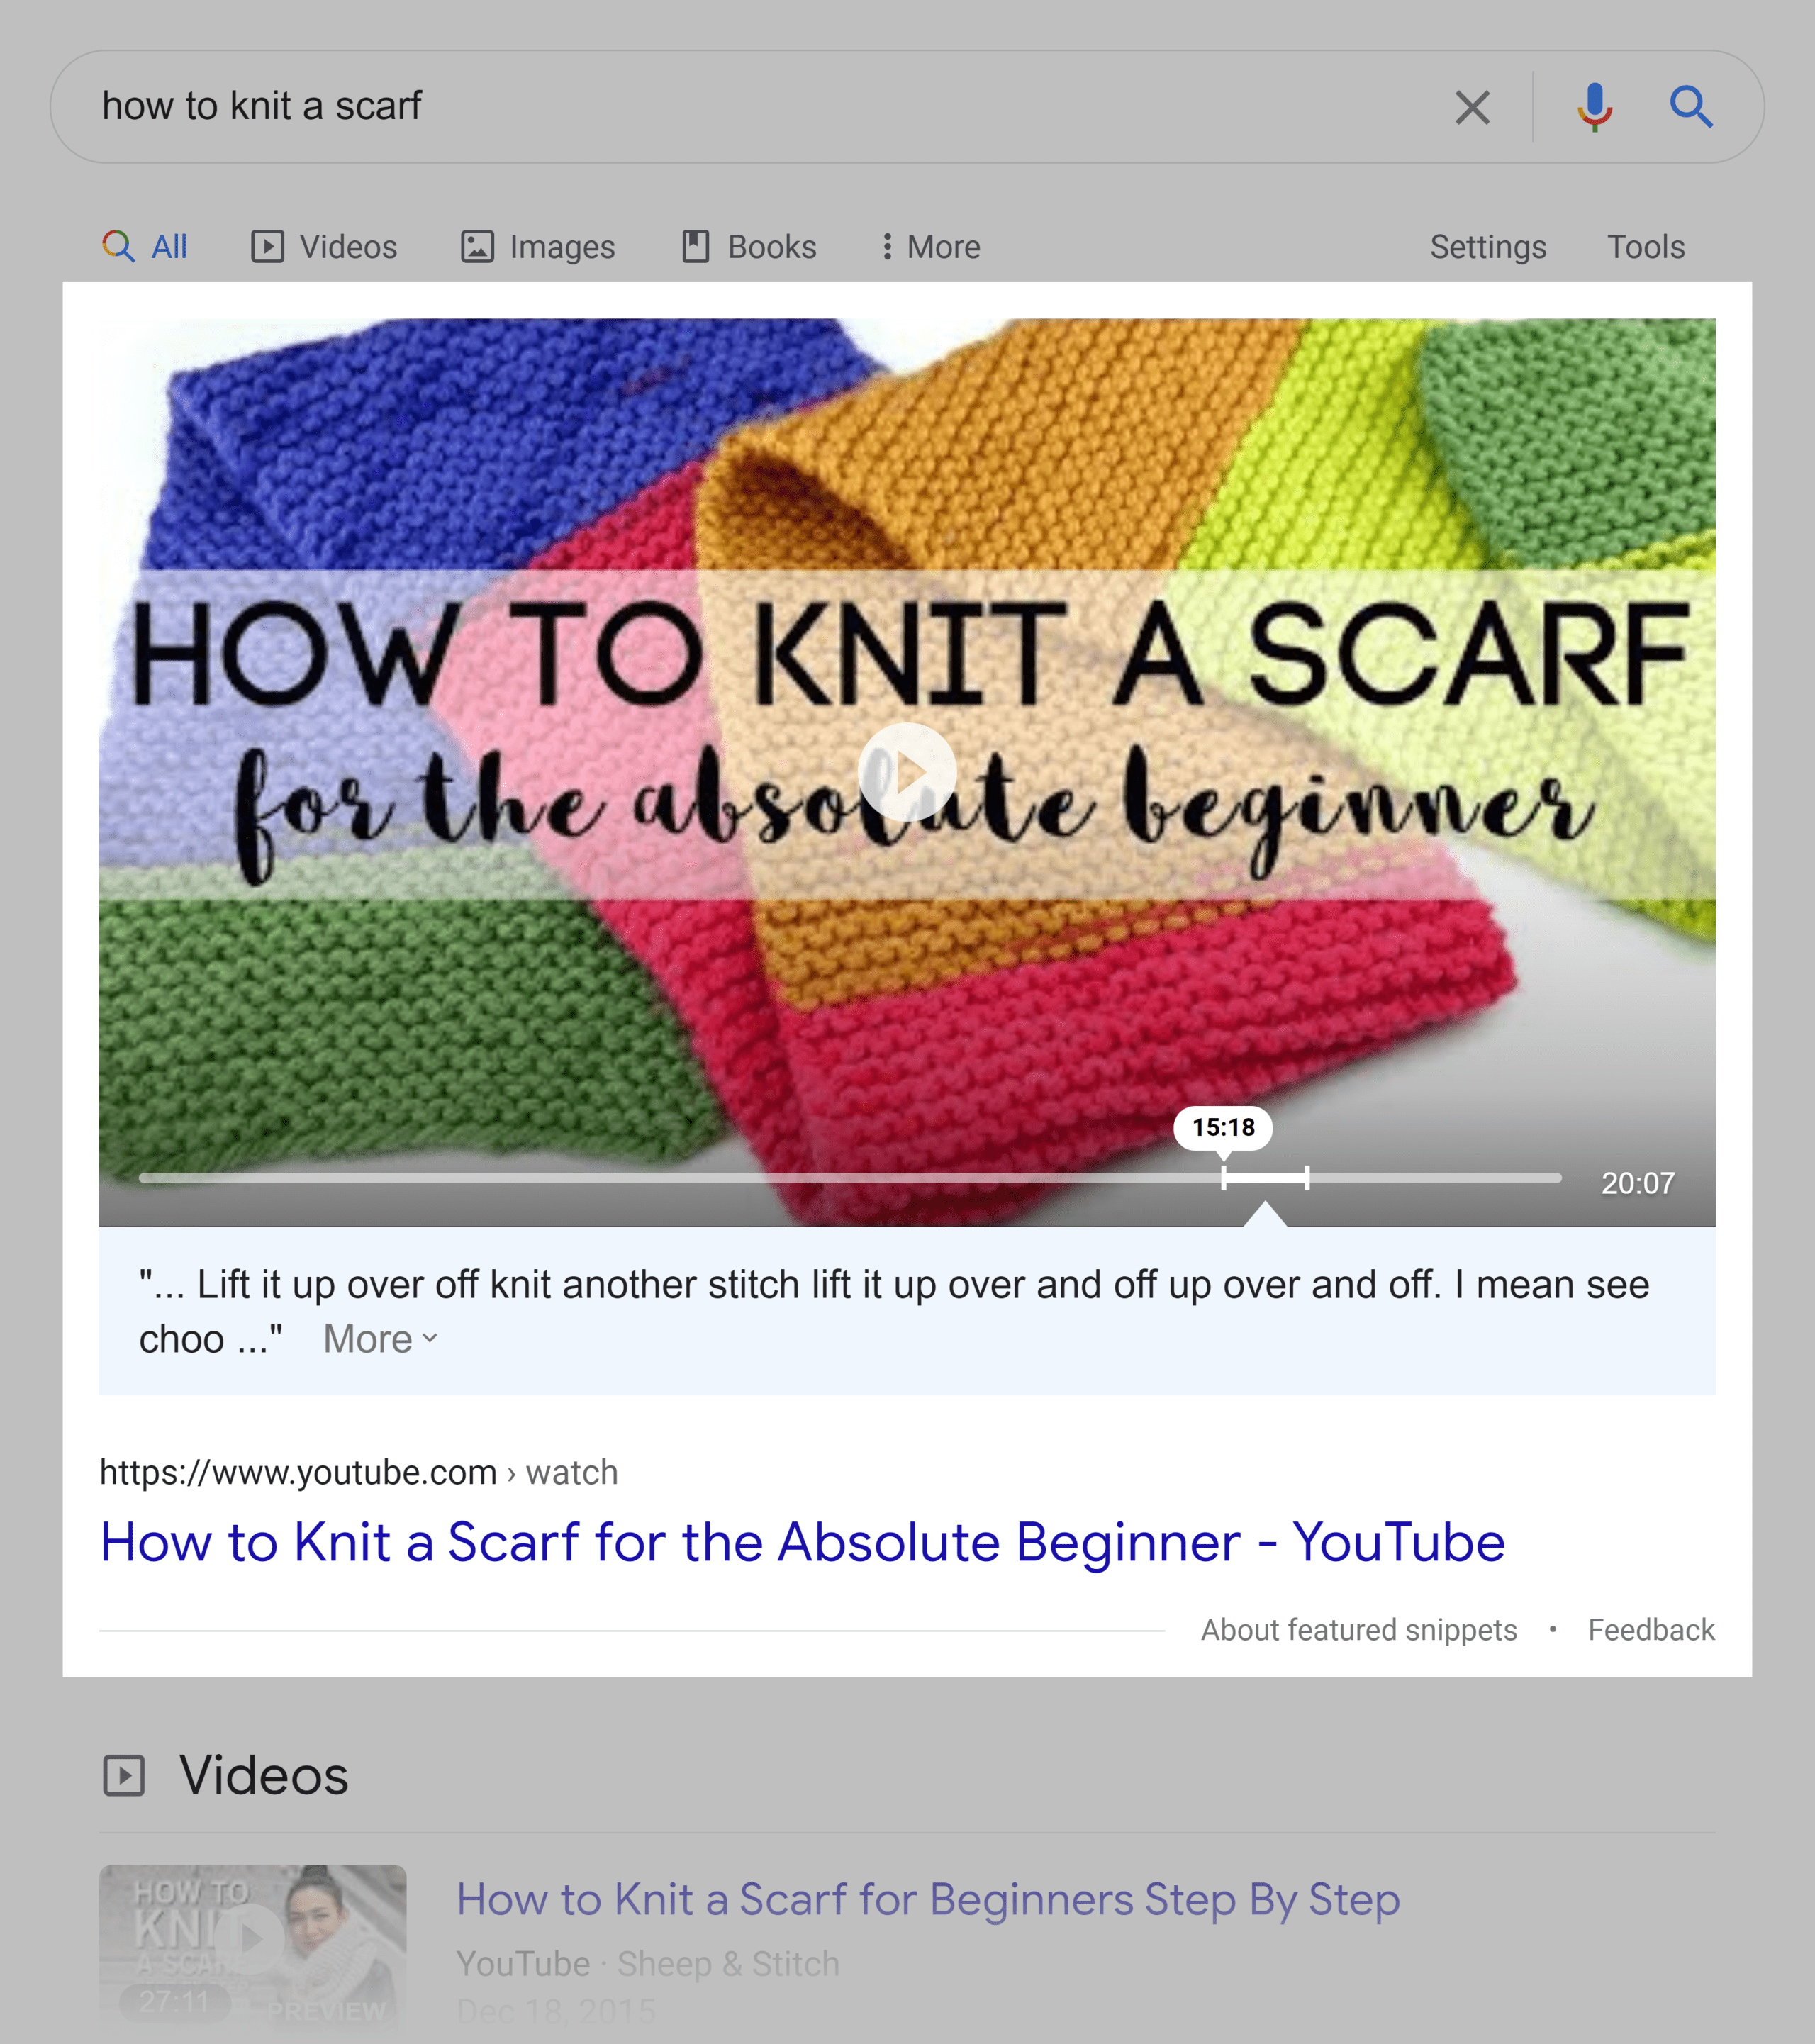Click the clear search input X icon
This screenshot has width=1815, height=2044.
coord(1472,105)
